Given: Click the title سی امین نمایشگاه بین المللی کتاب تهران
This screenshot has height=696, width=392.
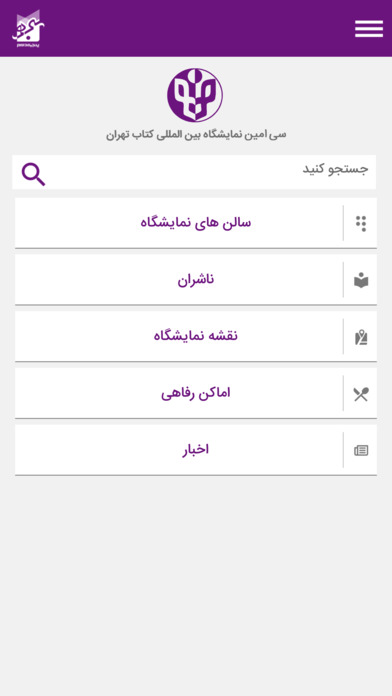Looking at the screenshot, I should click(196, 134).
